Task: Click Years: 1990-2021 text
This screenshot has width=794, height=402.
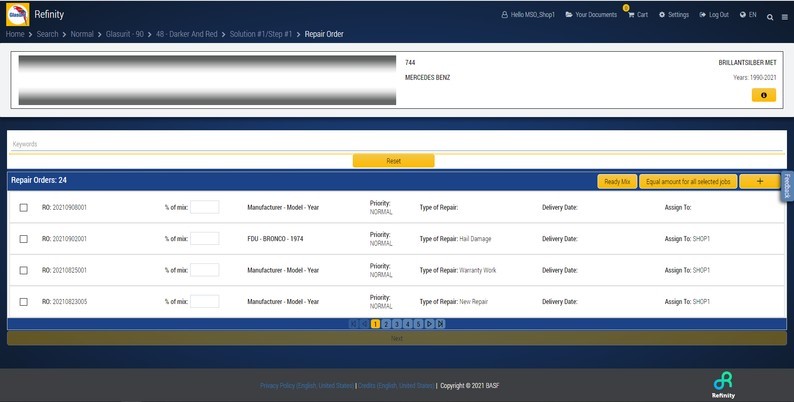Action: tap(755, 78)
